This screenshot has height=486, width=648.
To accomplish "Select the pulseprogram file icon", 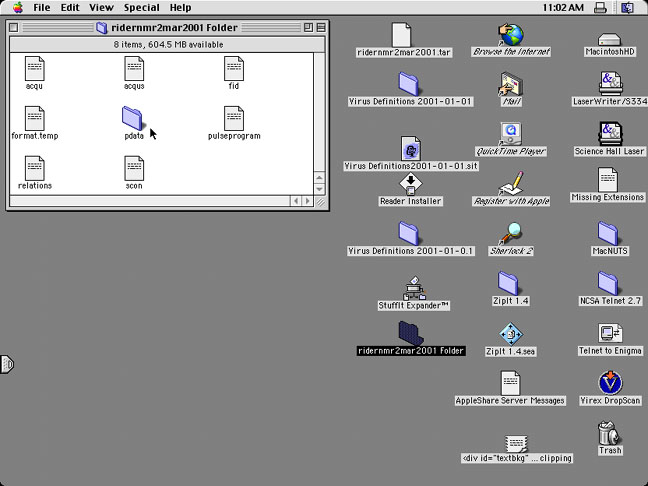I will click(234, 119).
